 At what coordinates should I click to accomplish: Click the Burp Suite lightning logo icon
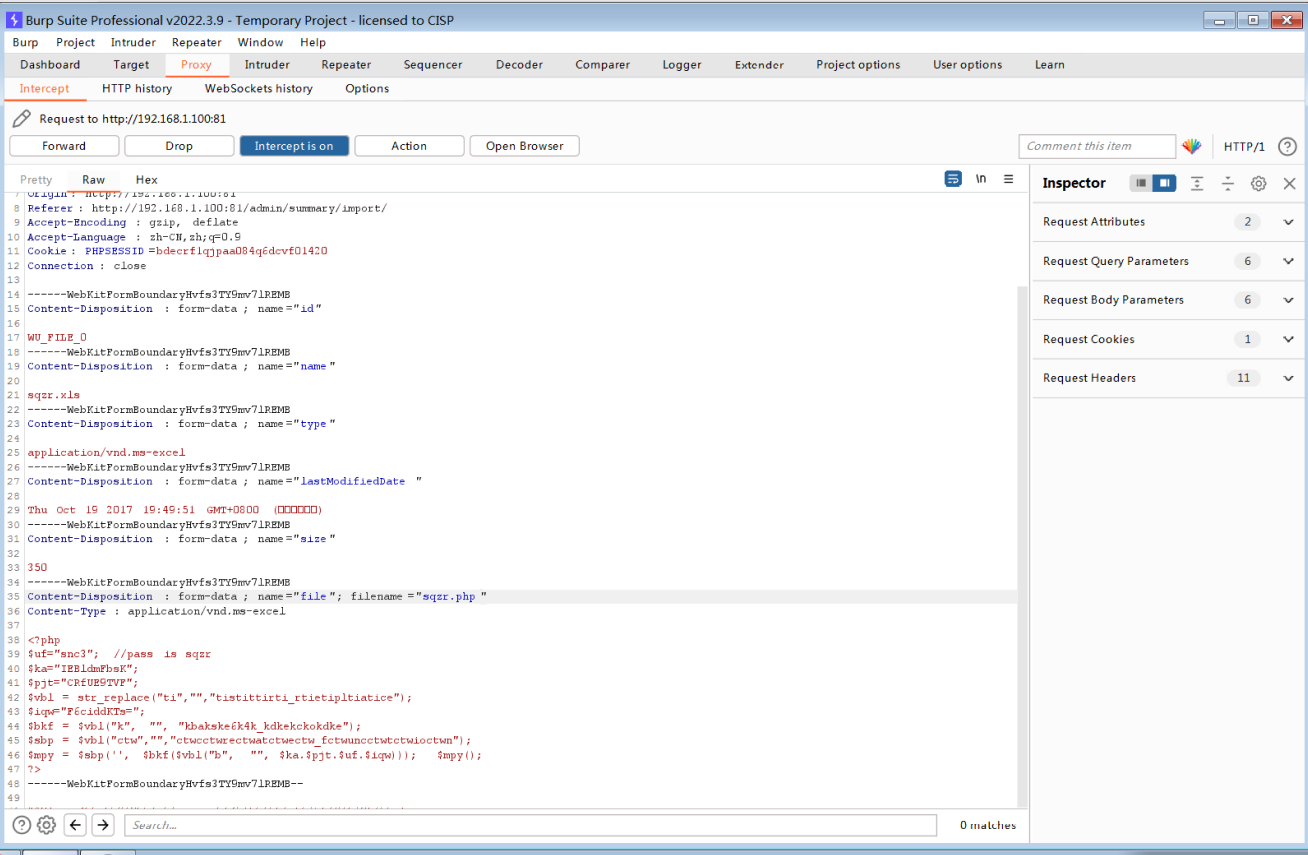click(14, 20)
